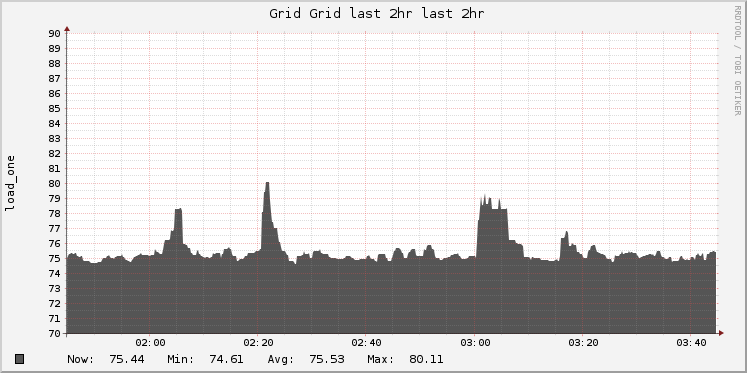Viewport: 747px width, 373px height.
Task: Click the y-axis label 70
Action: (x=54, y=333)
